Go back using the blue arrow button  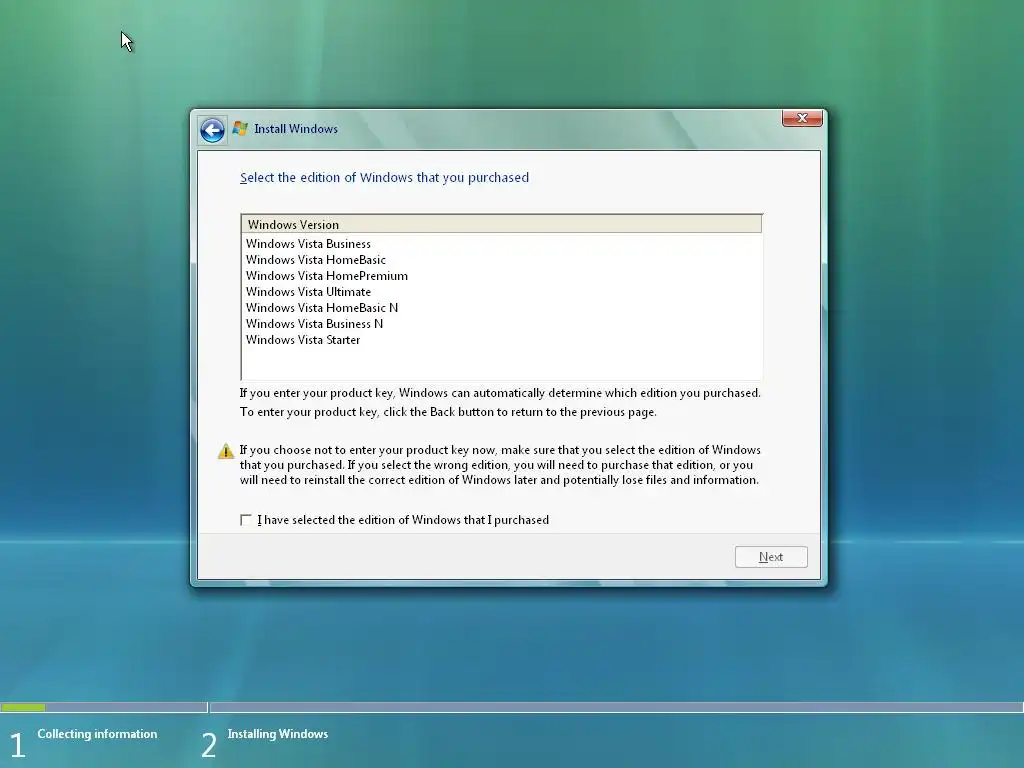(212, 131)
